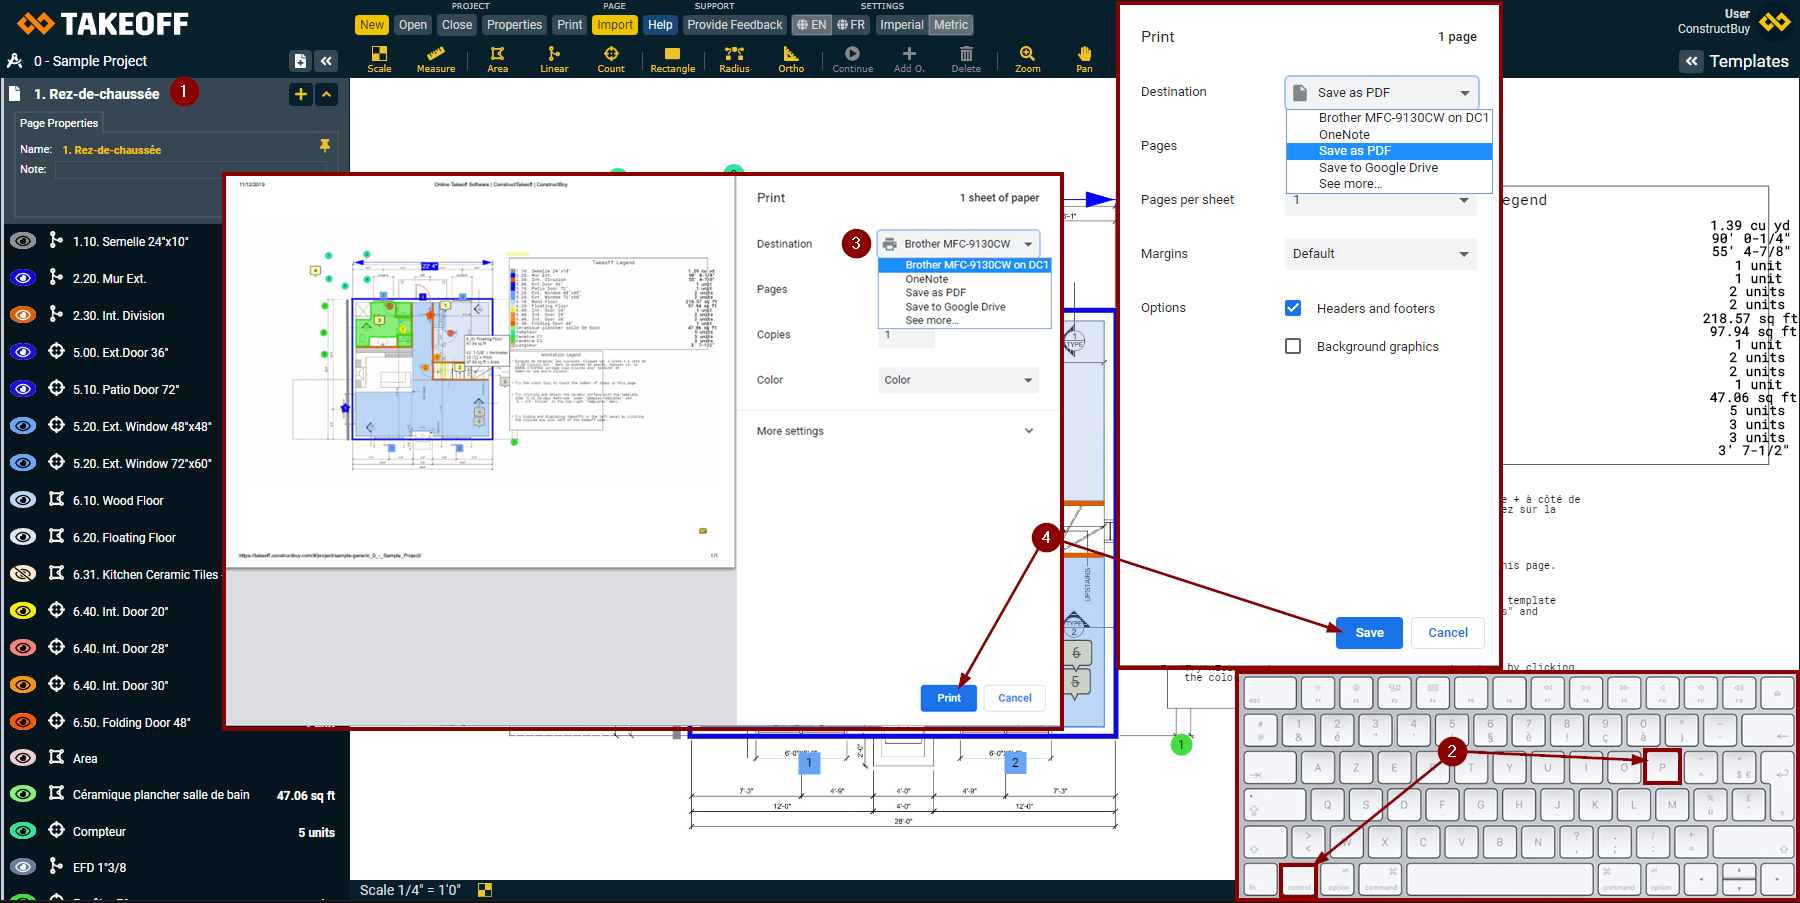
Task: Click the Zoom tool icon
Action: pos(1027,58)
